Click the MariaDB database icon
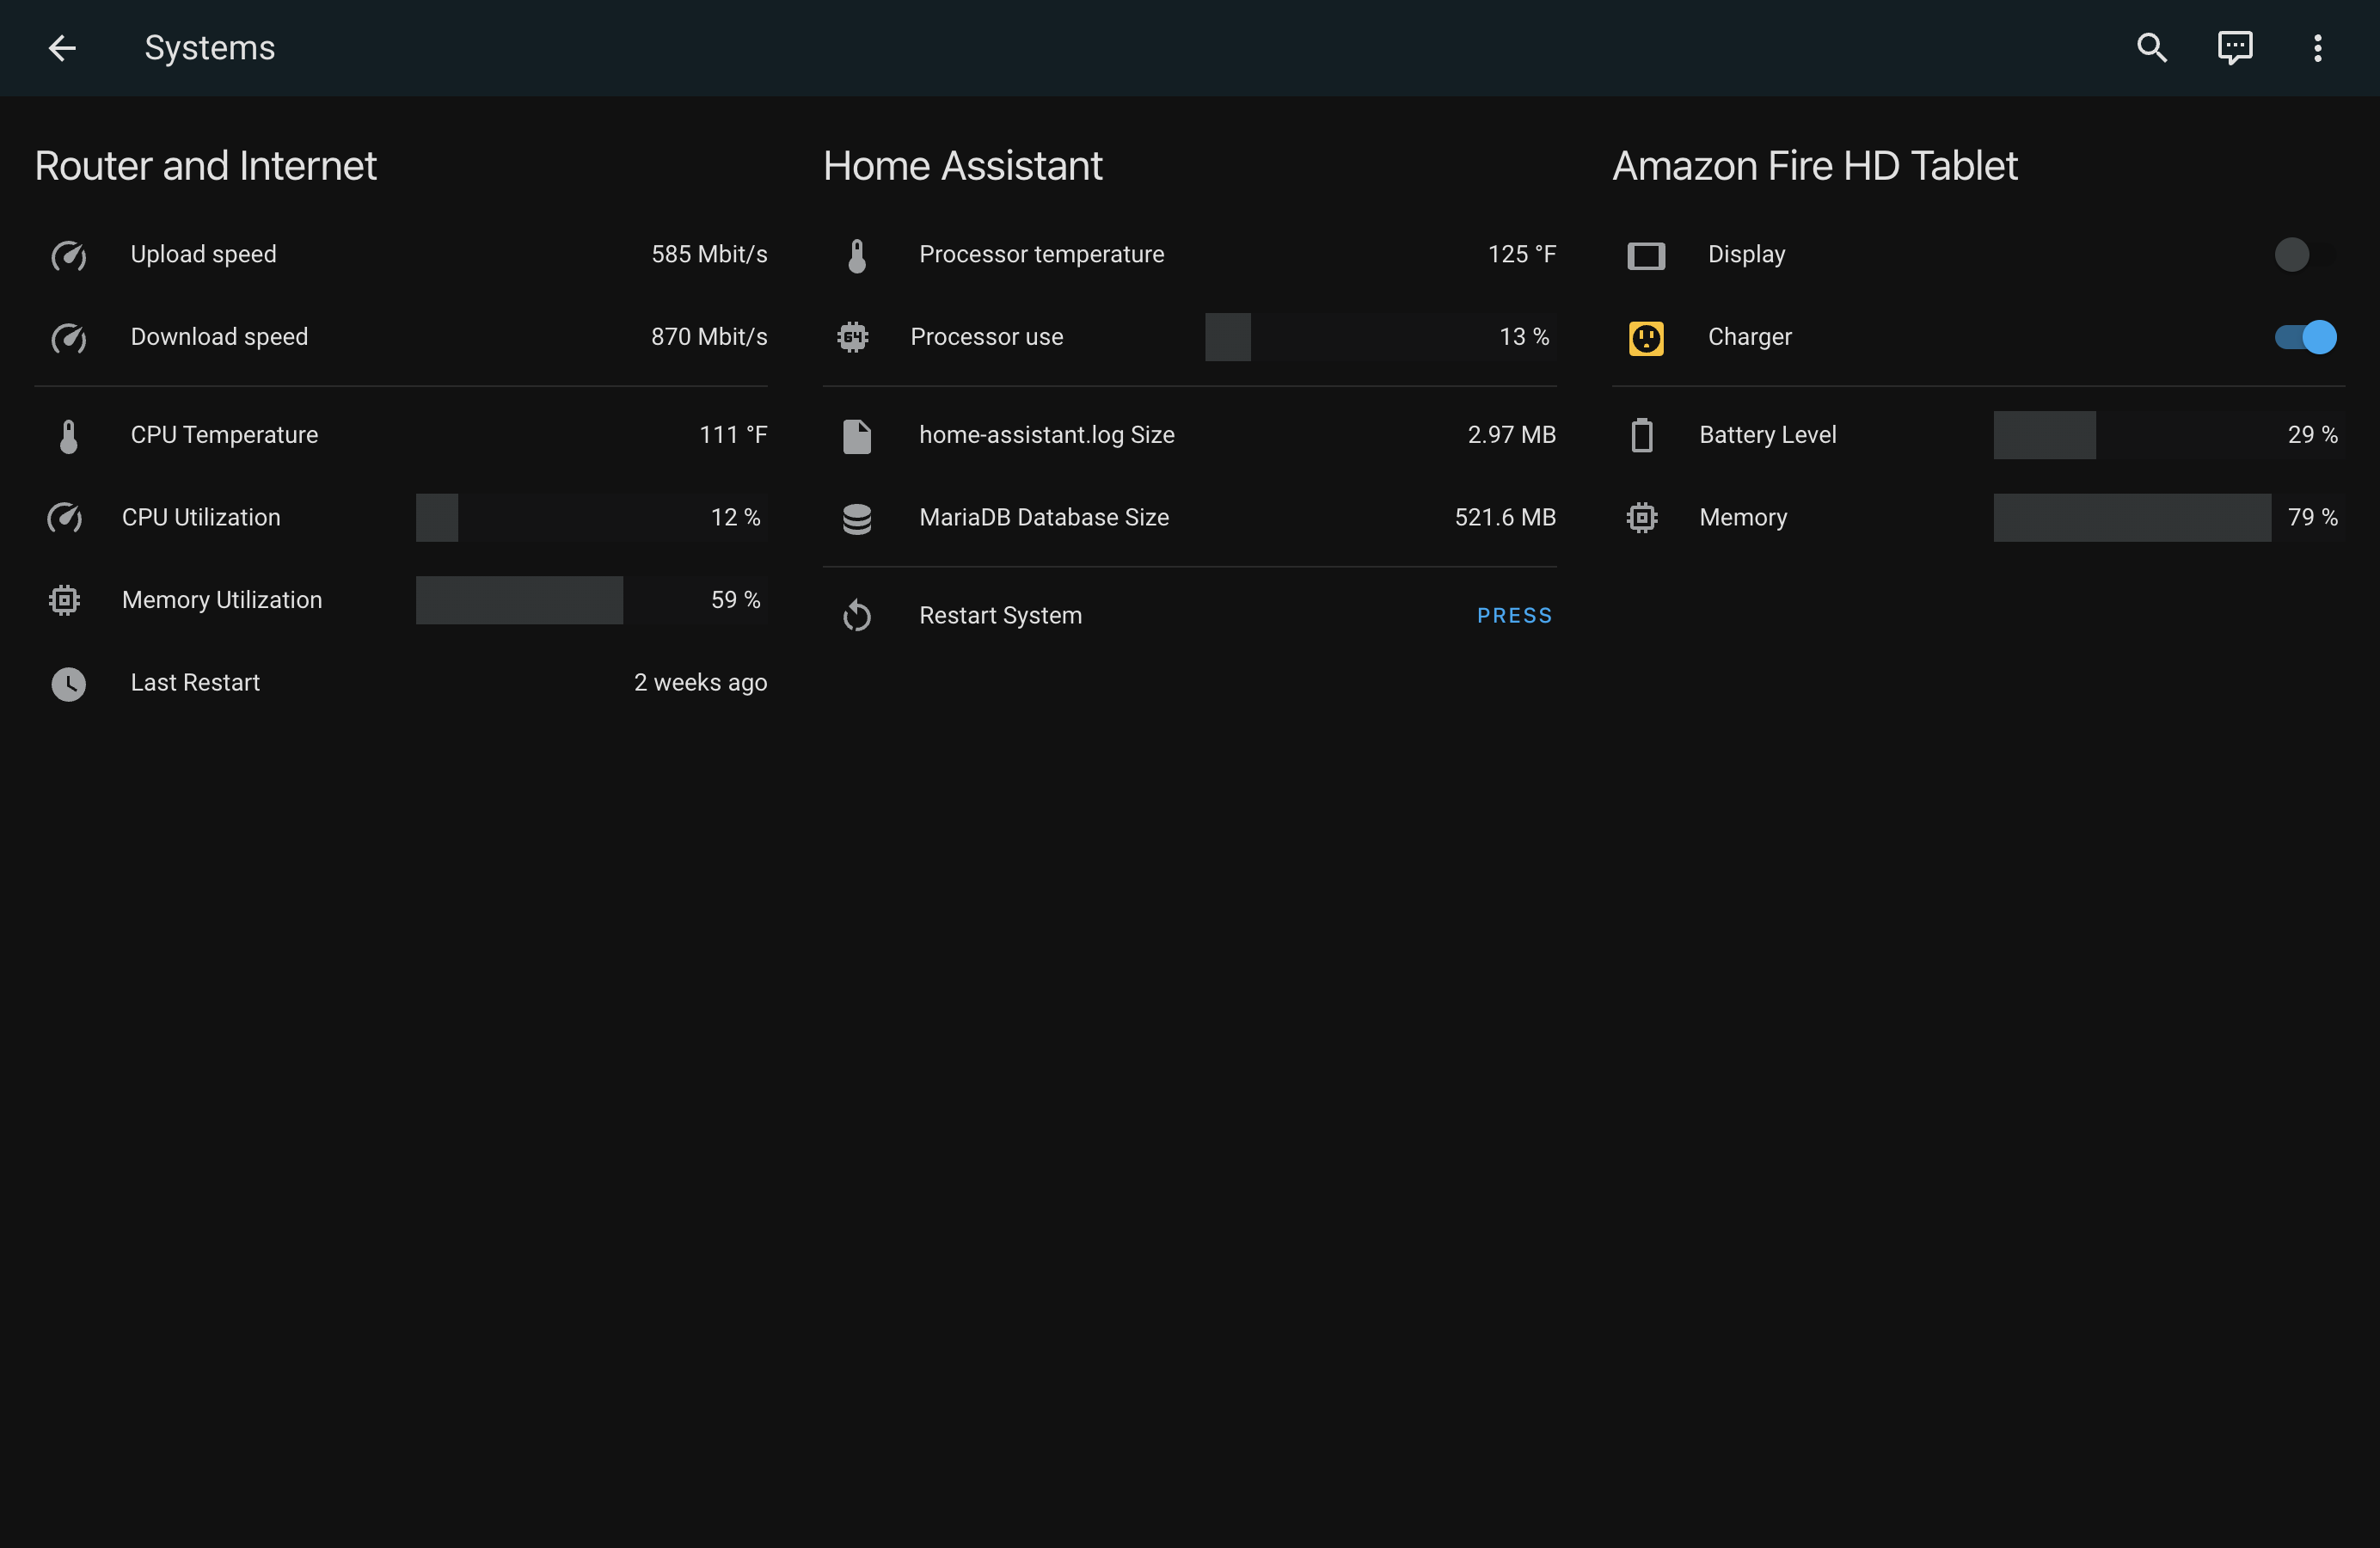This screenshot has height=1548, width=2380. tap(857, 518)
